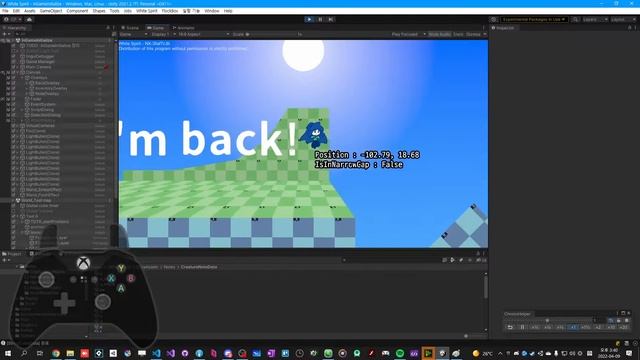Adjust the ChronoHelper time scale slider
This screenshot has width=640, height=360.
[548, 320]
